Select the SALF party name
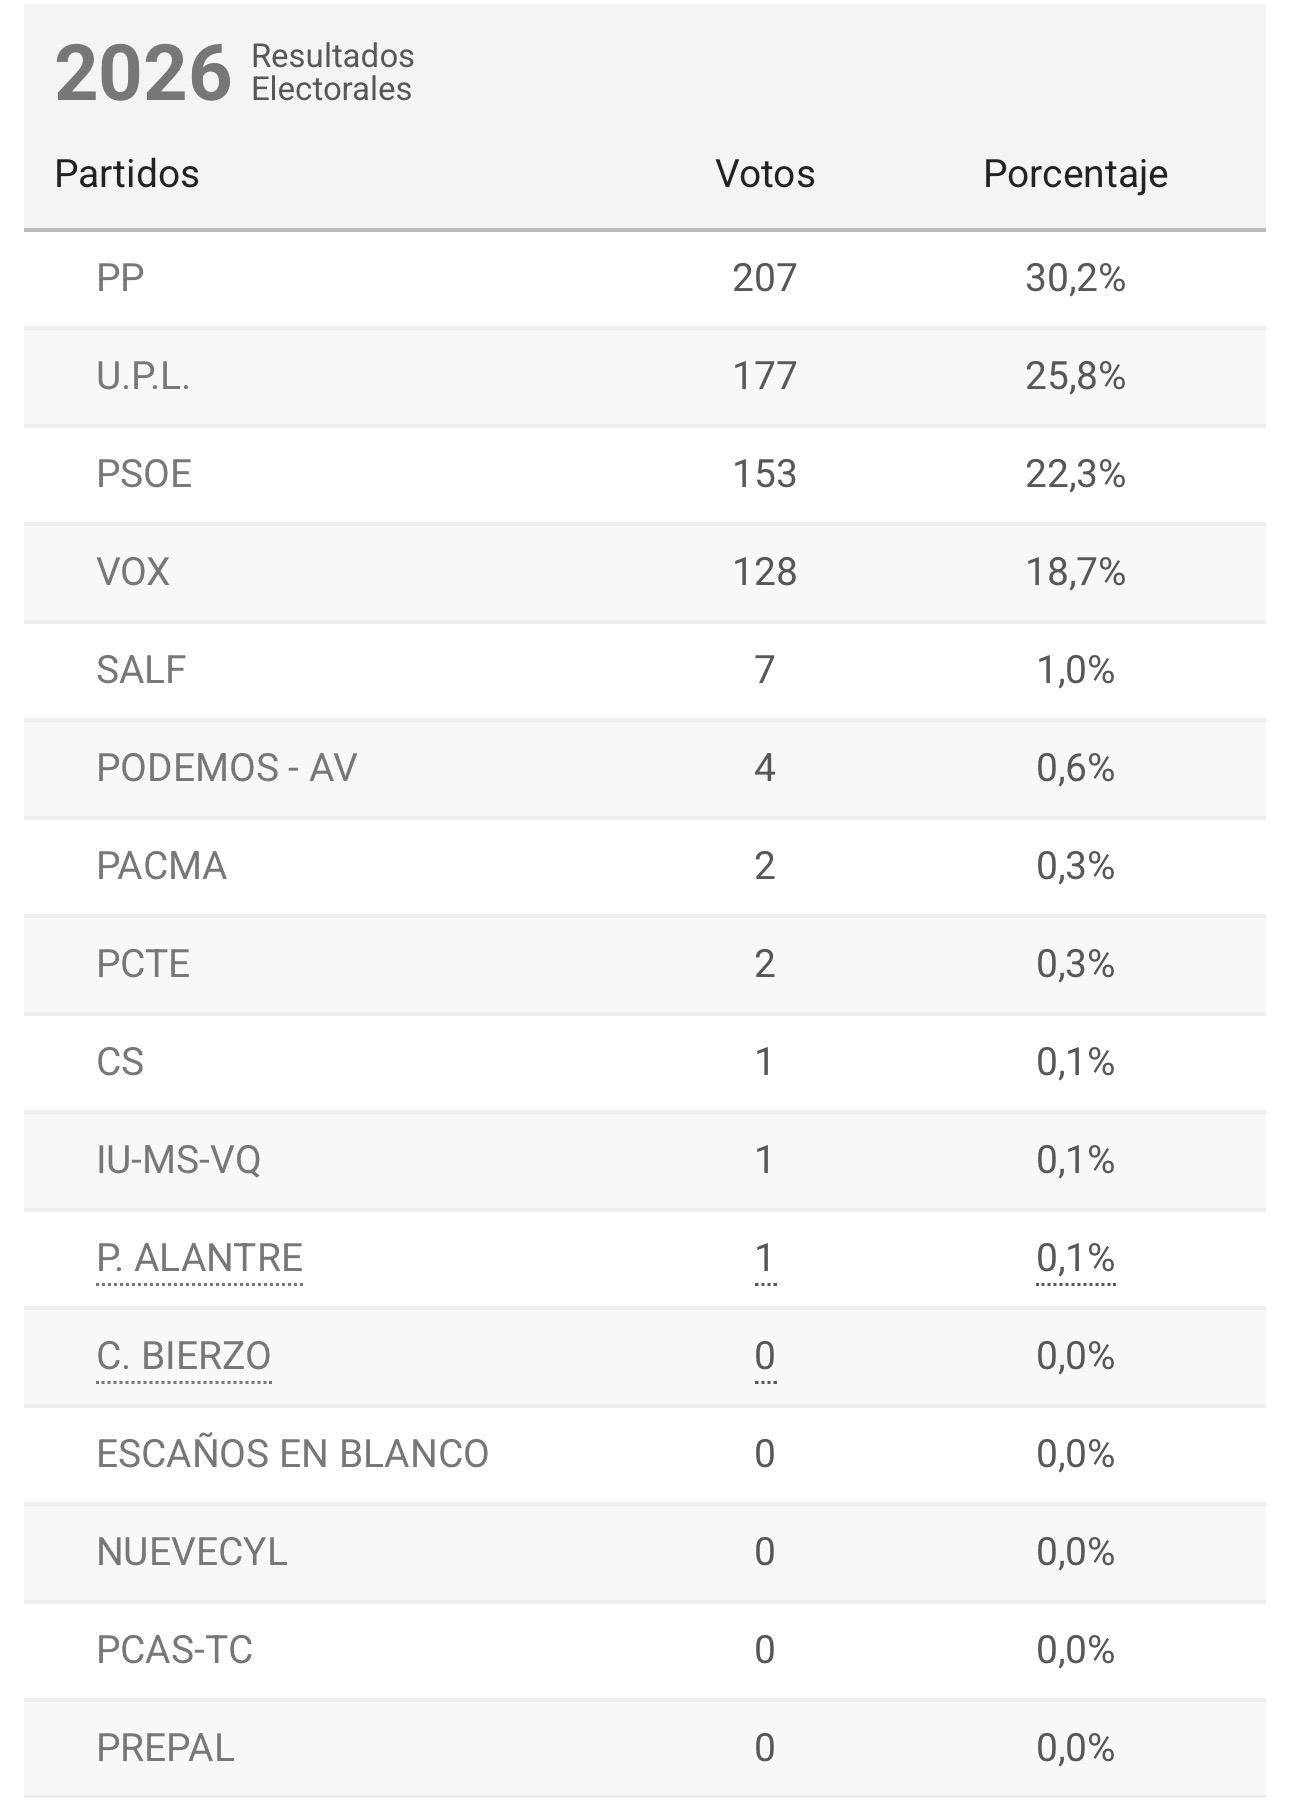Viewport: 1290px width, 1812px height. pos(141,670)
